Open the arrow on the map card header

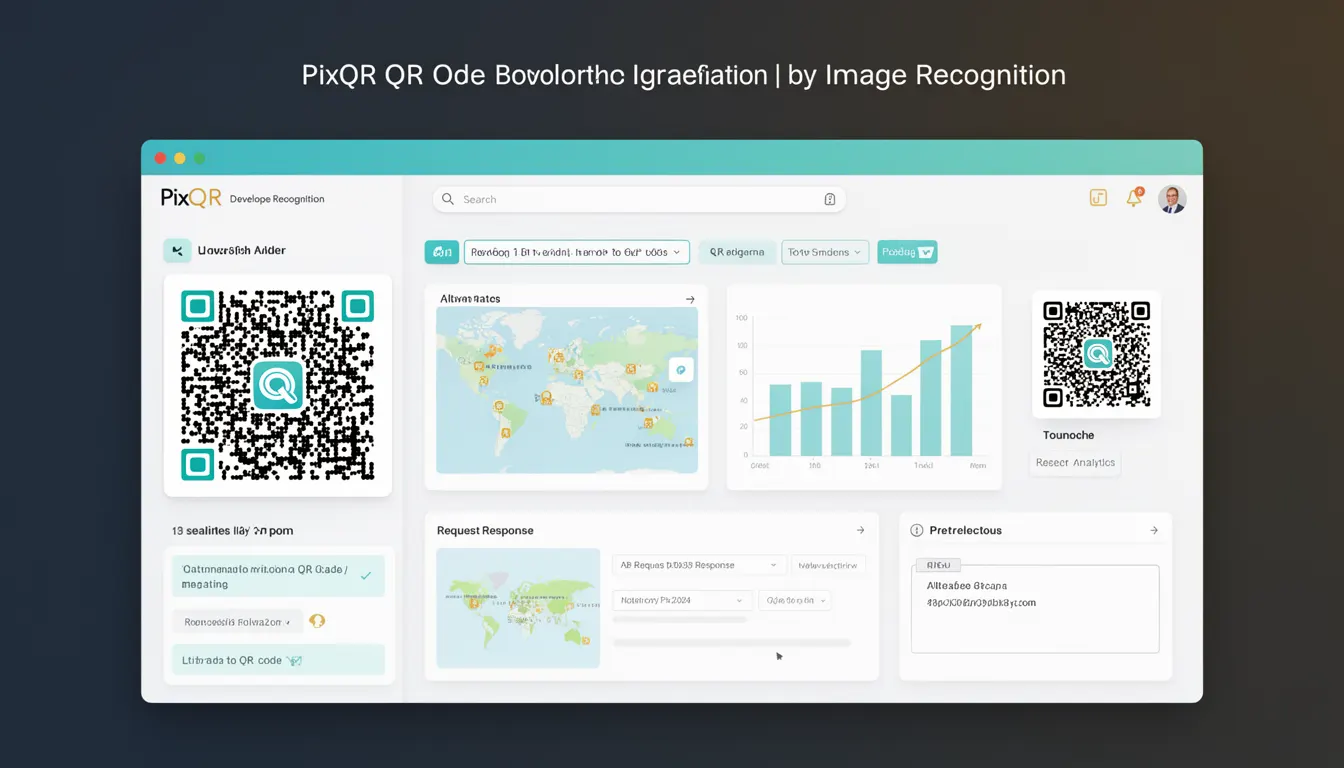coord(690,299)
